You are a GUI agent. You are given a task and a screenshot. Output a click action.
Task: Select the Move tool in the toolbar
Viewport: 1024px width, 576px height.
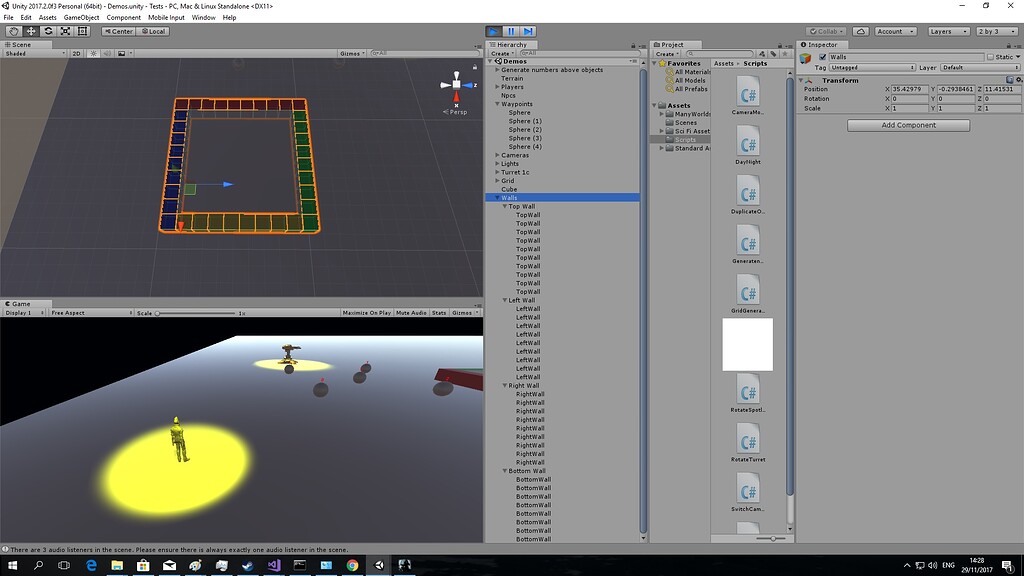[x=31, y=31]
